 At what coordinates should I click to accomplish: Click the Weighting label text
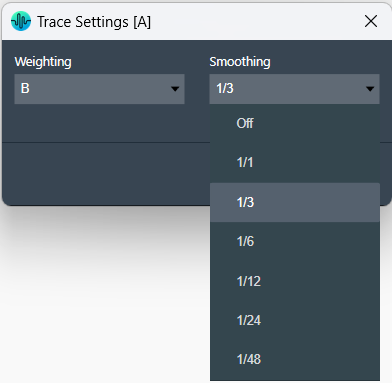[43, 62]
